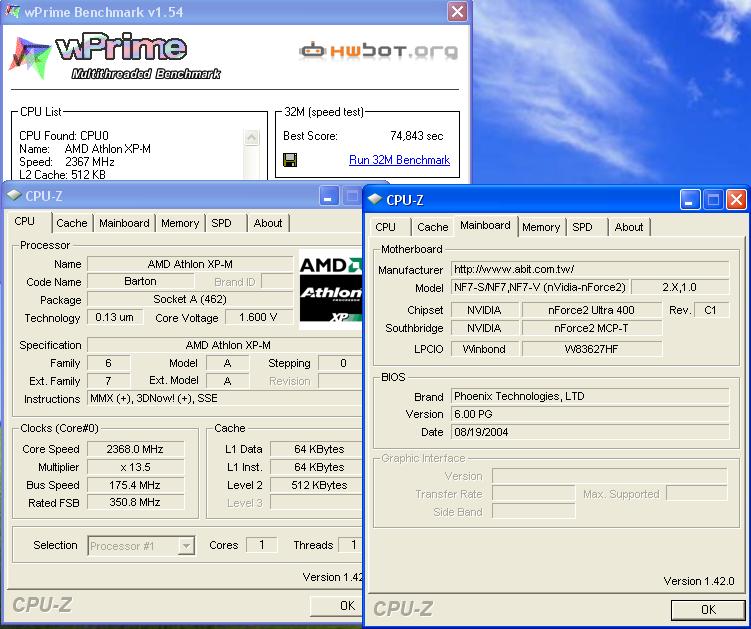Click the wPrime Speed: 2367 MHz line
This screenshot has height=629, width=751.
(67, 162)
